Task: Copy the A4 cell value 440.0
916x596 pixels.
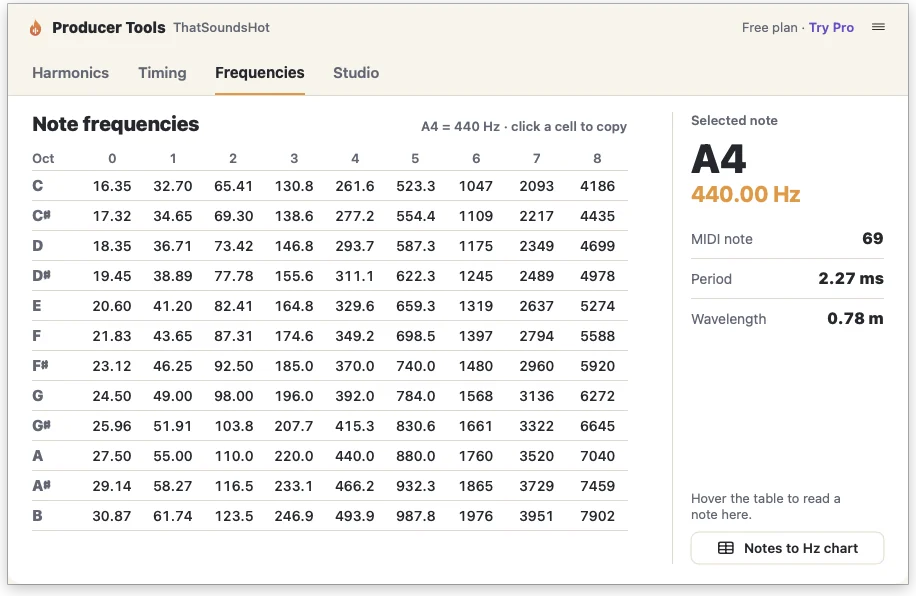Action: tap(355, 456)
